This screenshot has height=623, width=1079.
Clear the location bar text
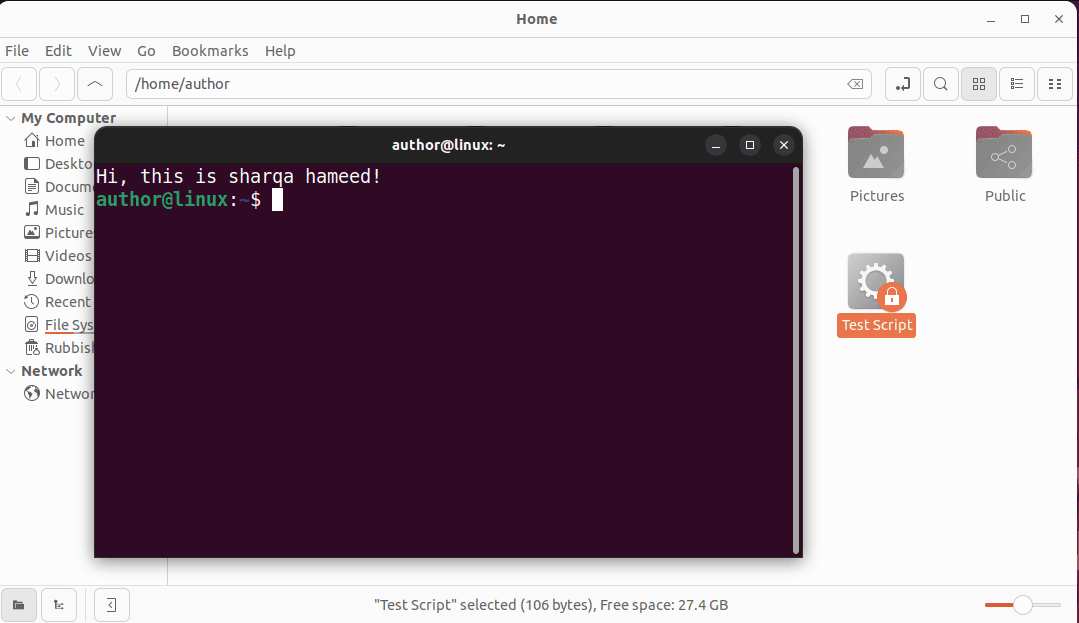(x=855, y=84)
